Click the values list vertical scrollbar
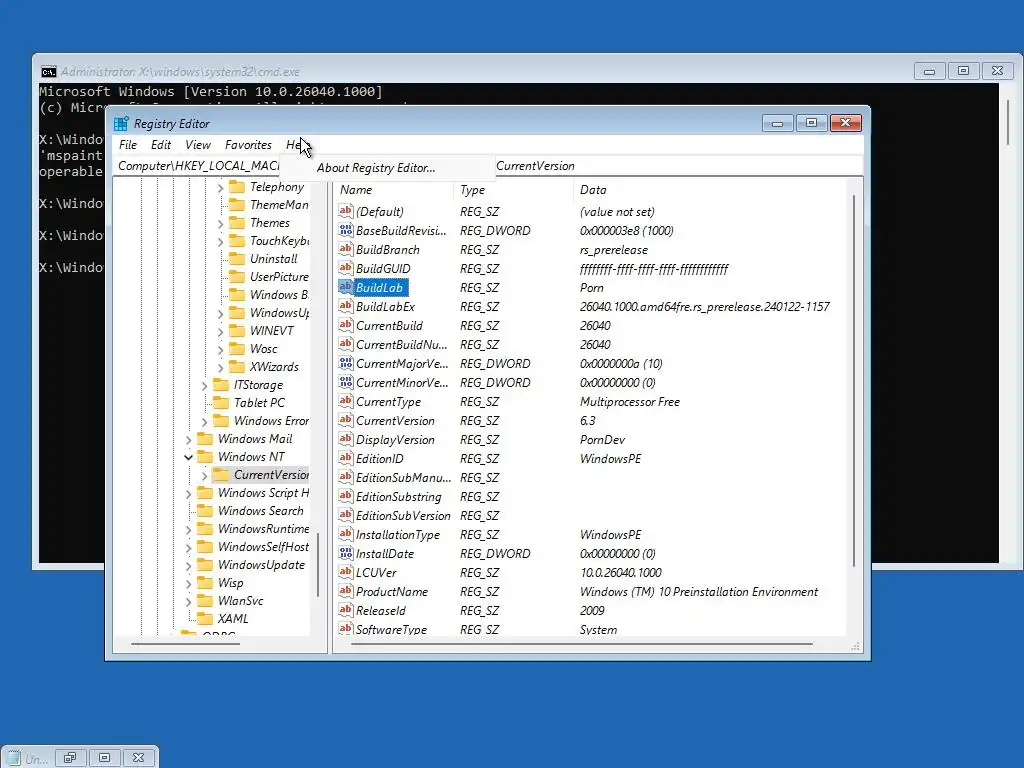 pos(854,381)
